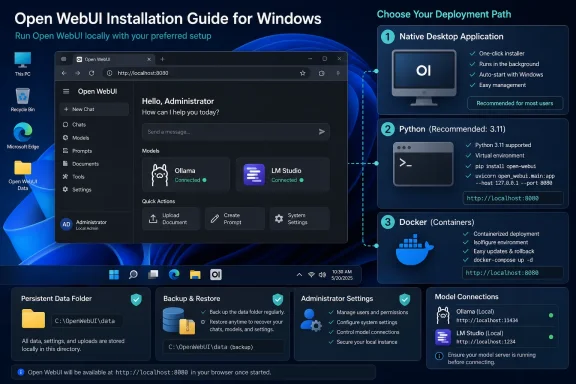Bookmark the page with the star icon

[302, 73]
